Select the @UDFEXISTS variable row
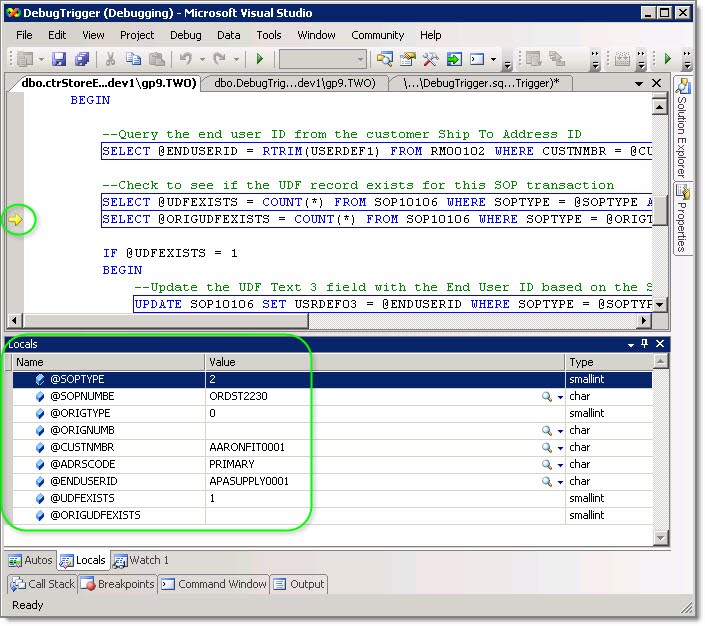This screenshot has height=626, width=705. point(332,499)
